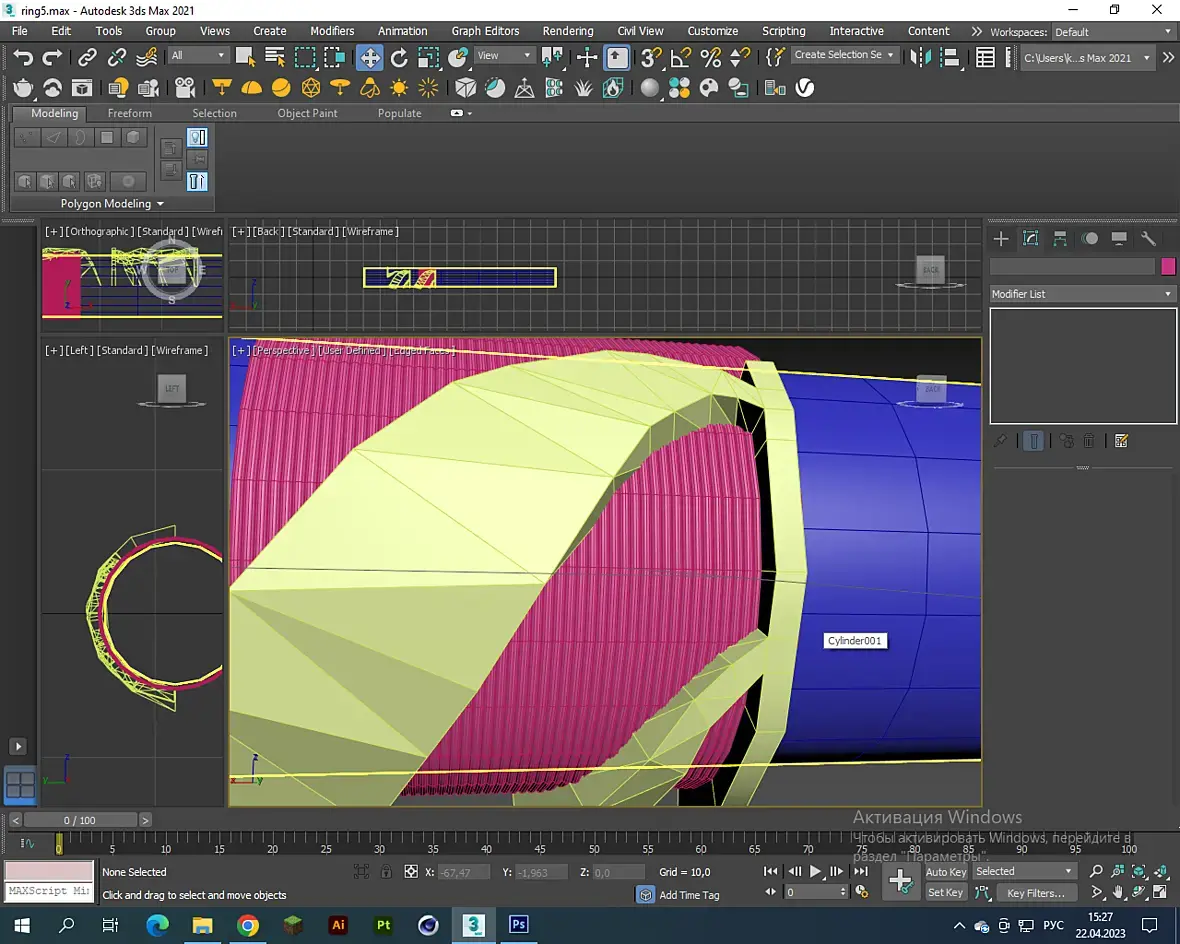Image resolution: width=1180 pixels, height=944 pixels.
Task: Click the Teapot render setup icon
Action: [23, 88]
